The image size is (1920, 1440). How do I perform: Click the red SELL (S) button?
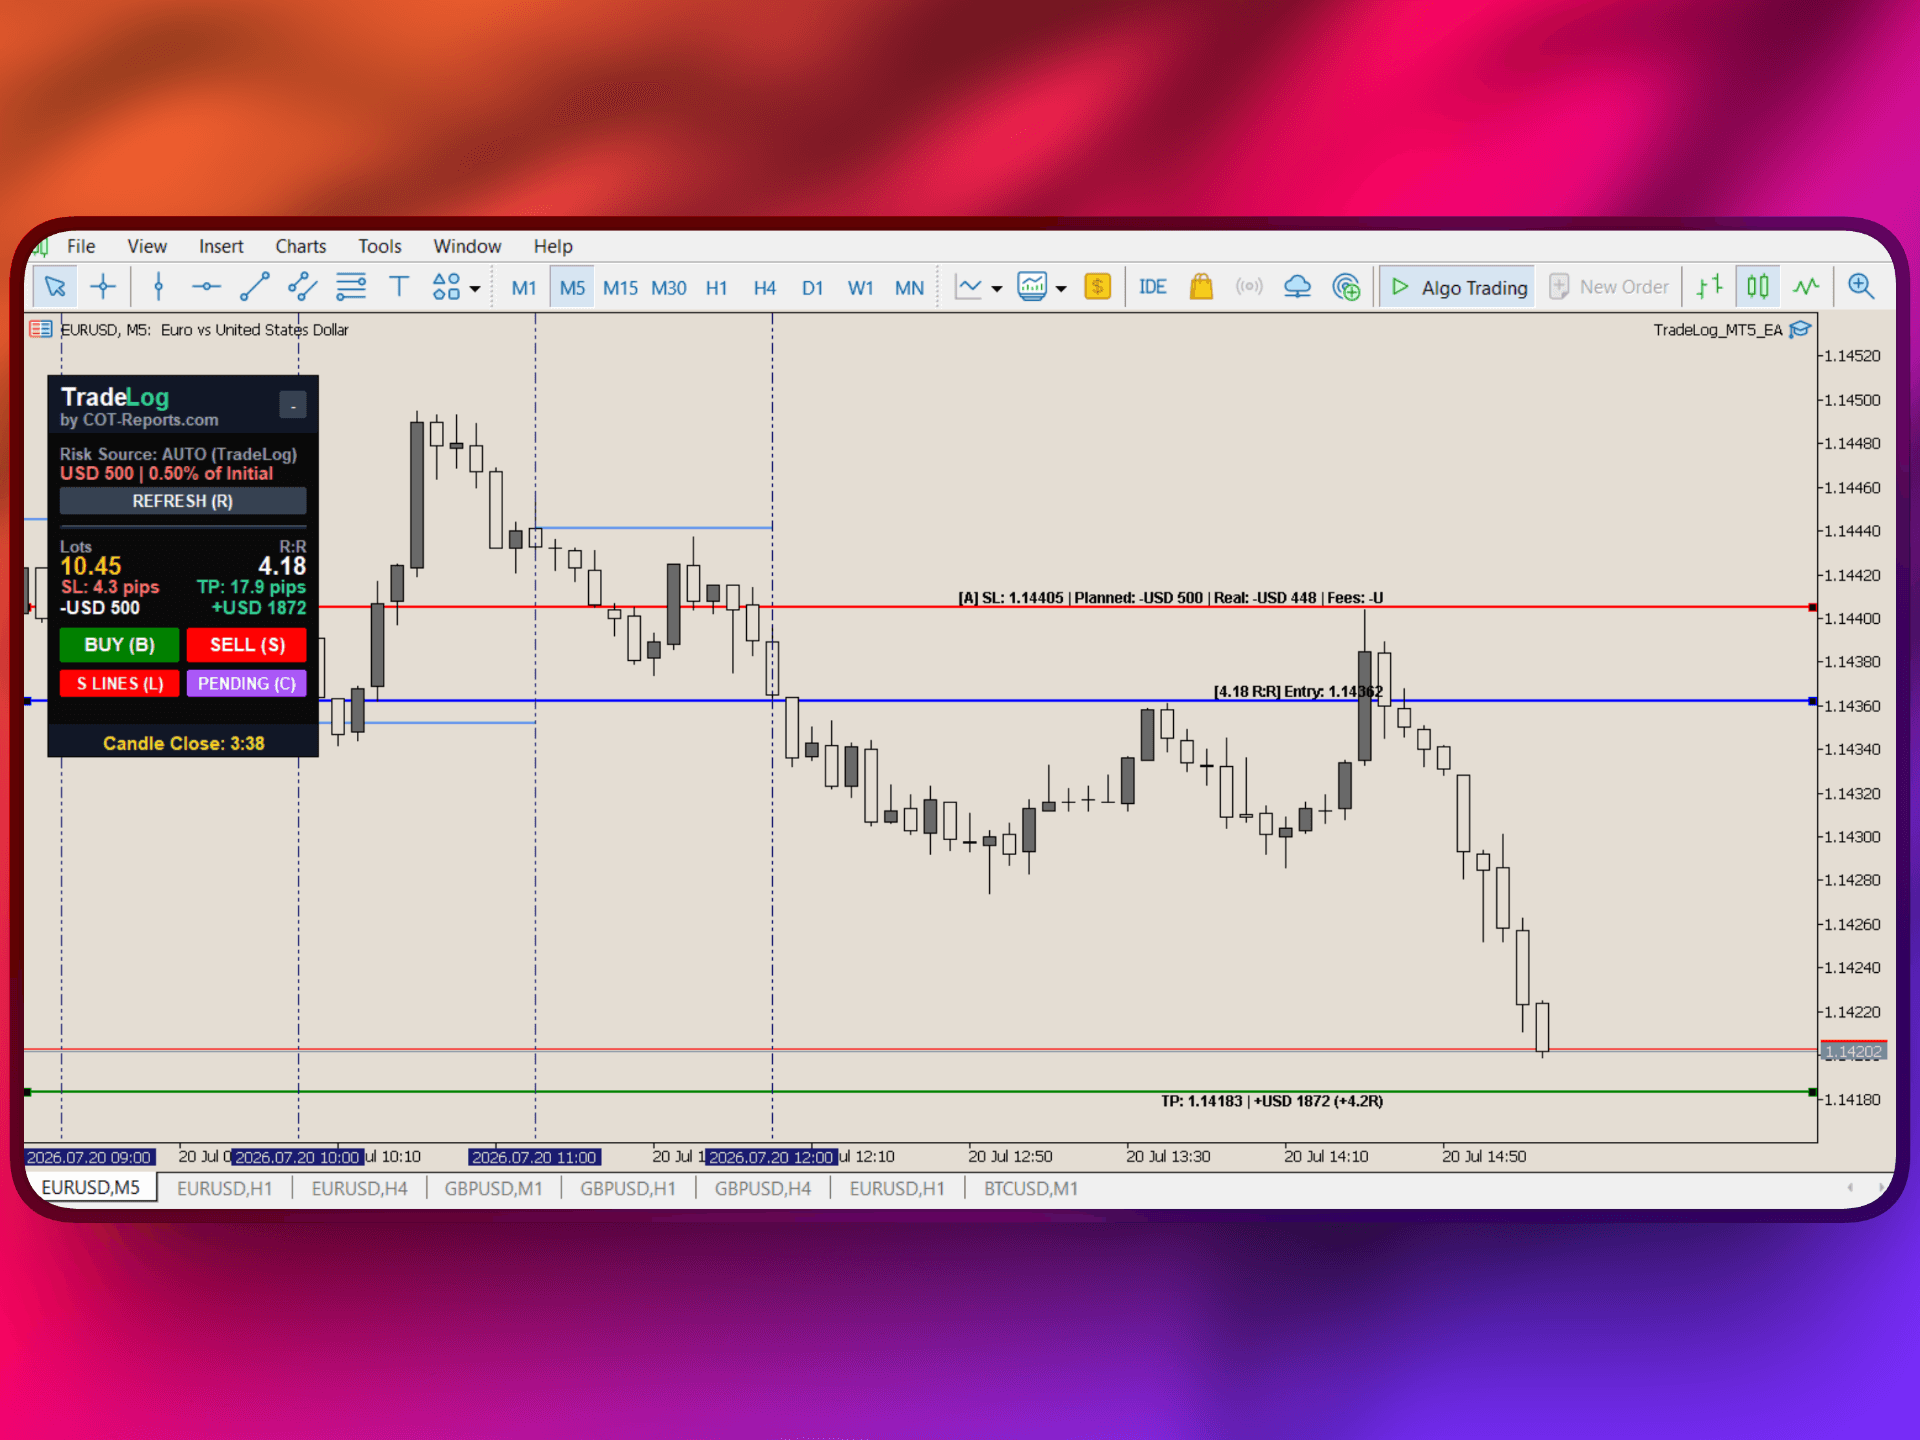click(x=247, y=645)
